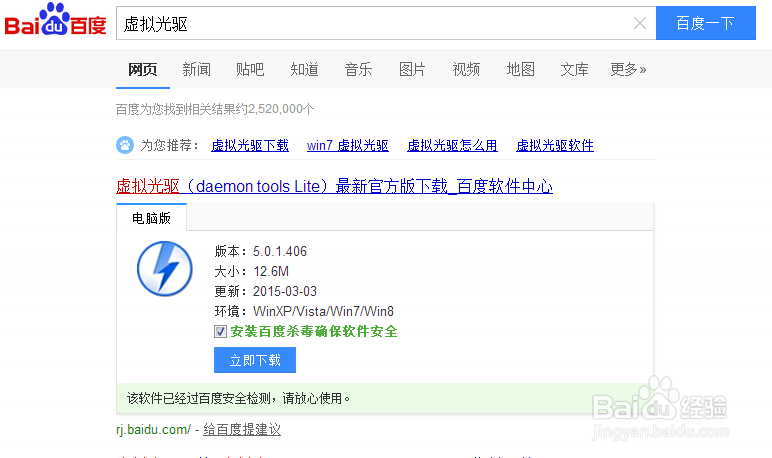
Task: Switch to the 新闻 tab
Action: click(x=196, y=69)
